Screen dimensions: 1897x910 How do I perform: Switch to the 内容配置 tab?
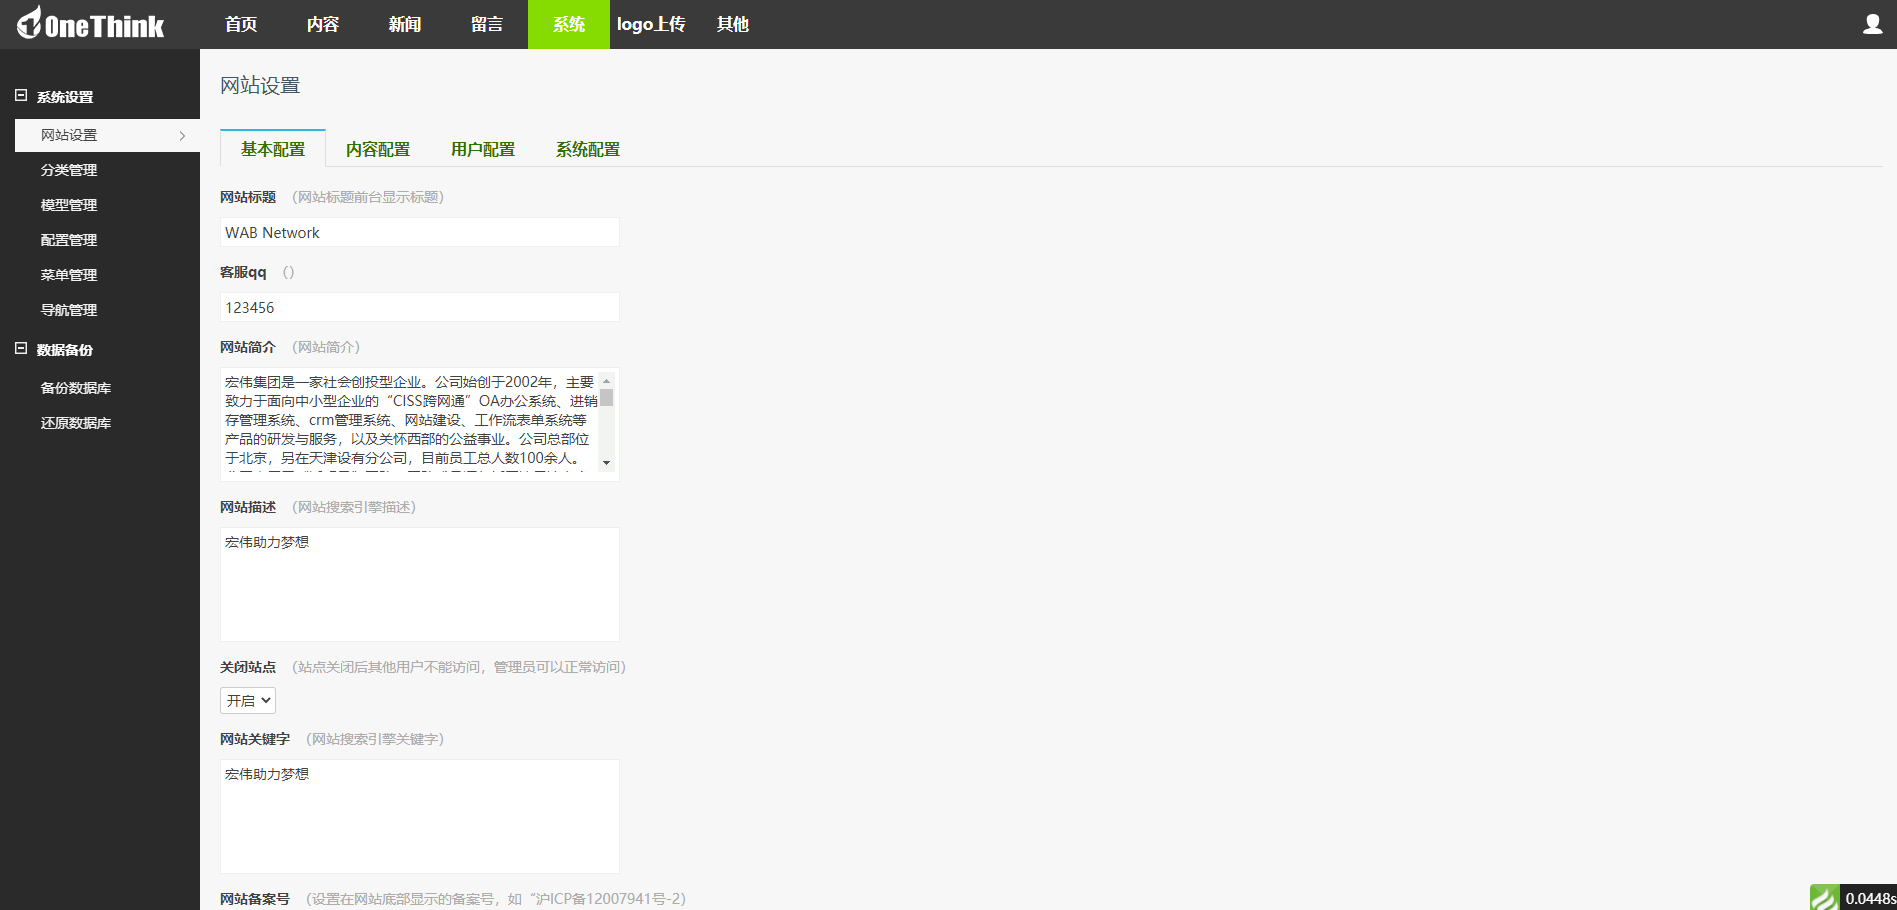click(x=378, y=149)
